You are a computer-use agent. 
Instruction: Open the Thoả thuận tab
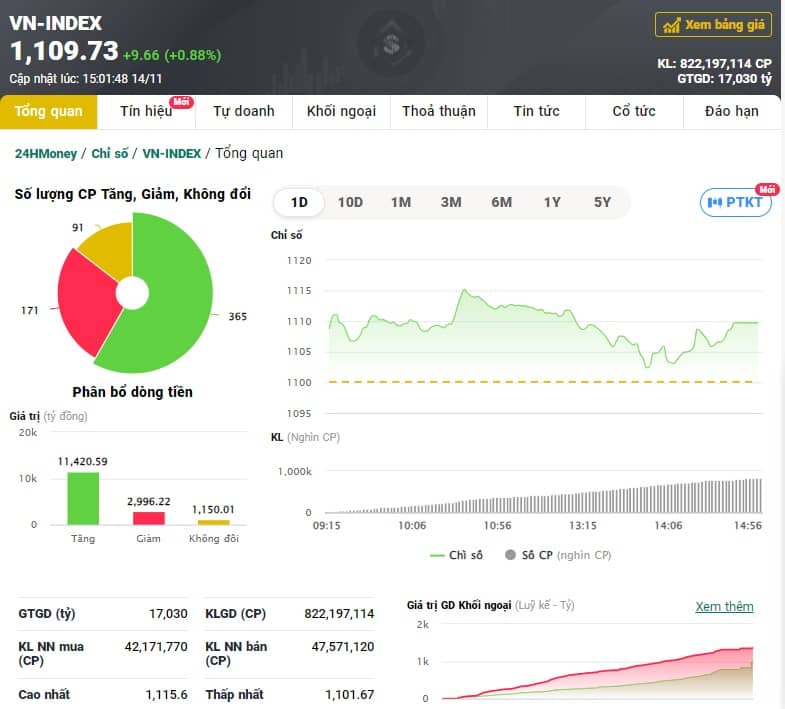coord(439,111)
